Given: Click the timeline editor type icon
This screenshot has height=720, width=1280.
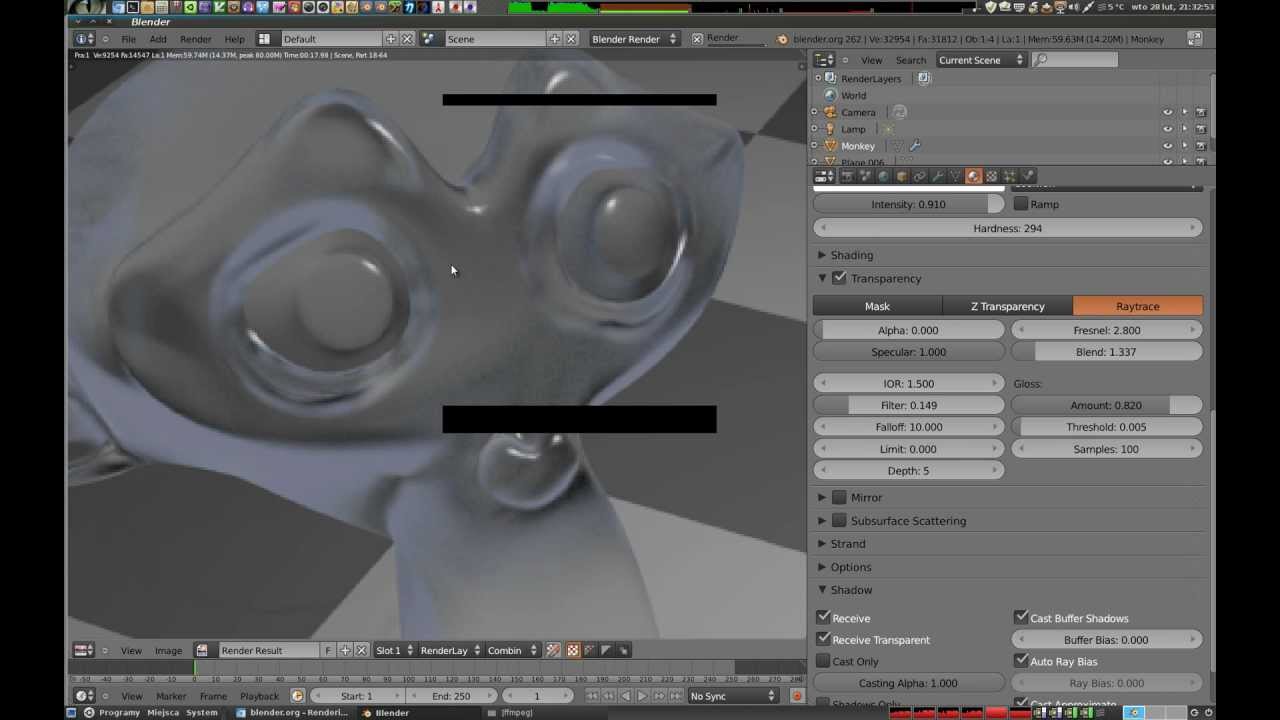Looking at the screenshot, I should pos(84,696).
